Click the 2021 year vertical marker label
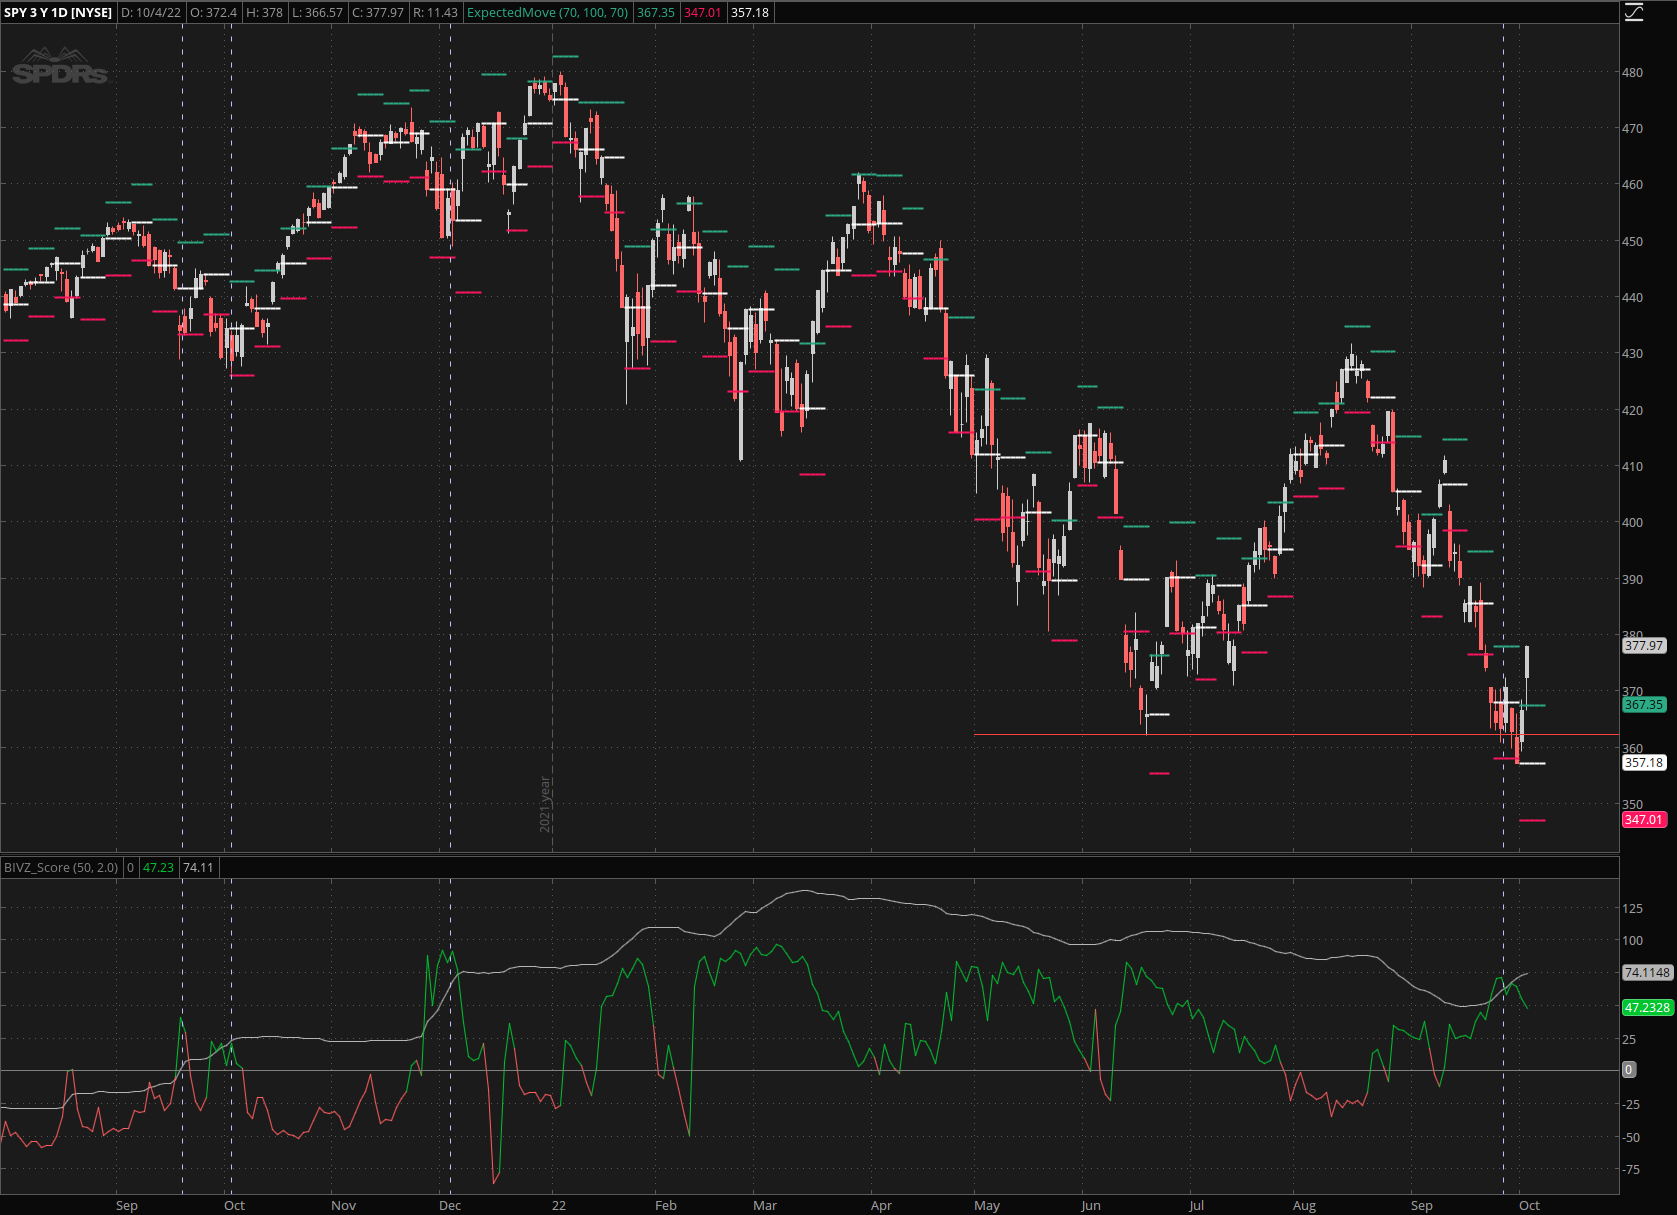Screen dimensions: 1677x1215 point(546,804)
